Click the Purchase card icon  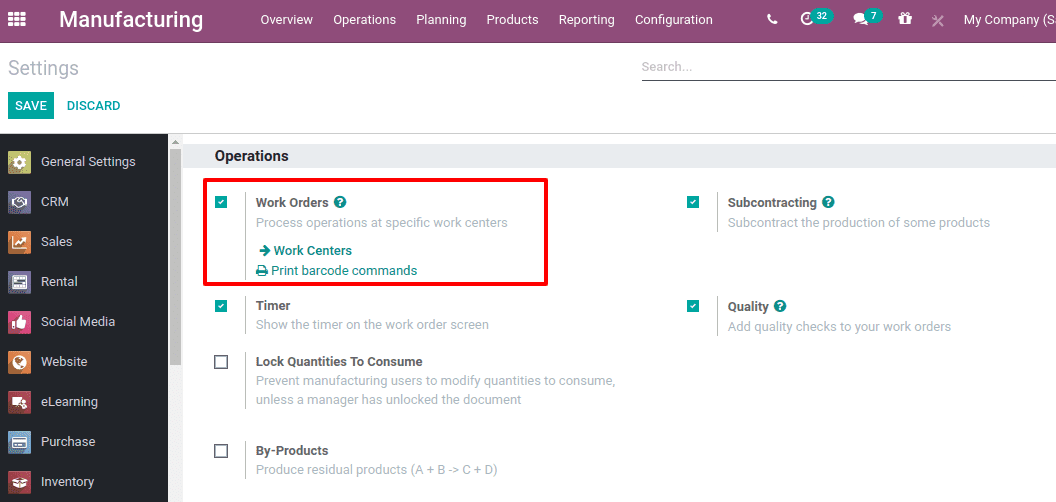click(x=20, y=442)
